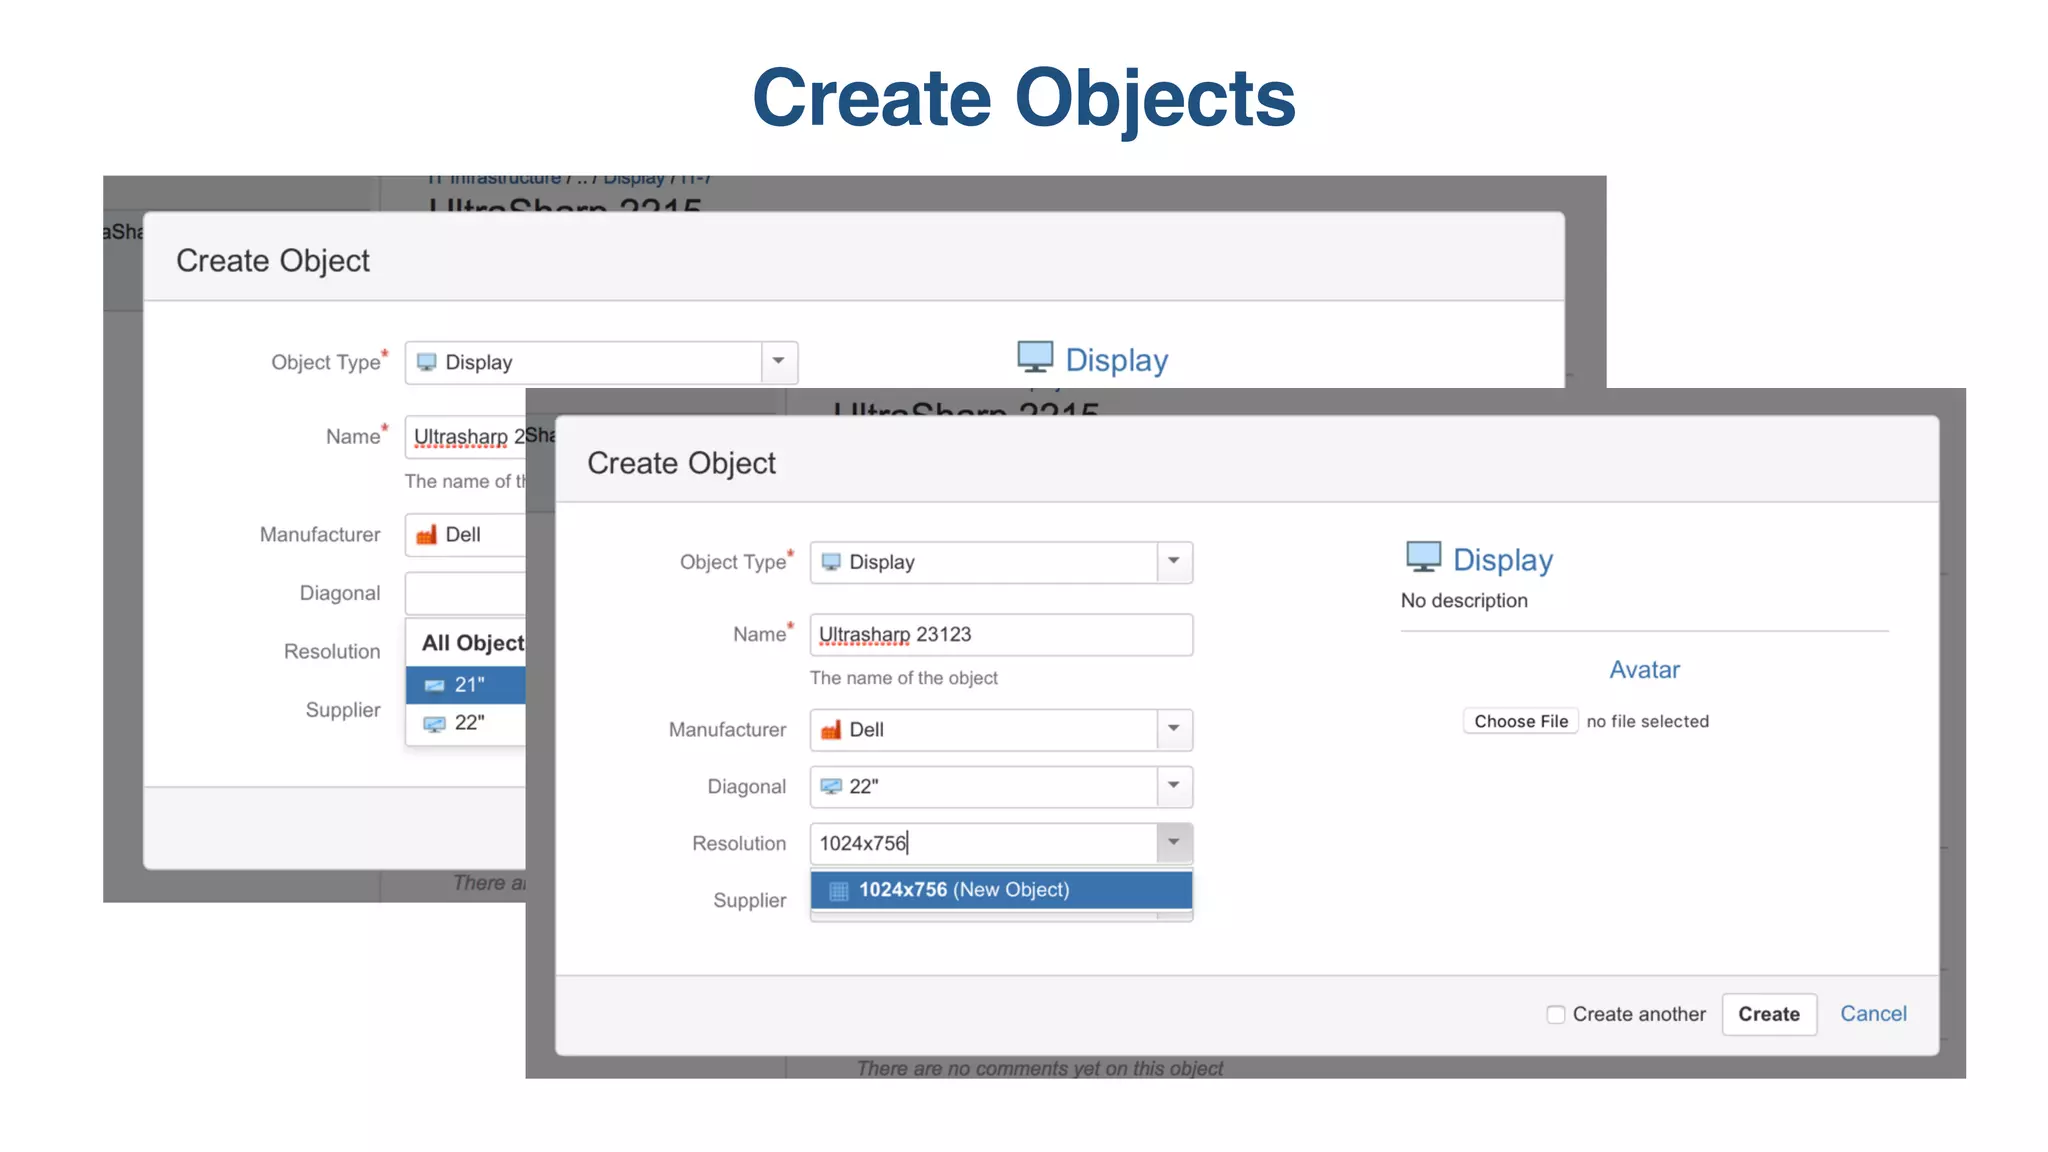Toggle front Resolution dropdown arrow

coord(1174,843)
